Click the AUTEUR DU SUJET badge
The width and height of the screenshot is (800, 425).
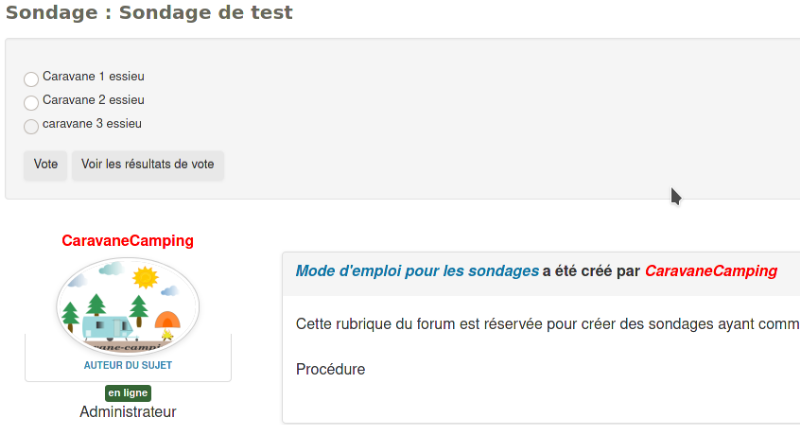[128, 365]
